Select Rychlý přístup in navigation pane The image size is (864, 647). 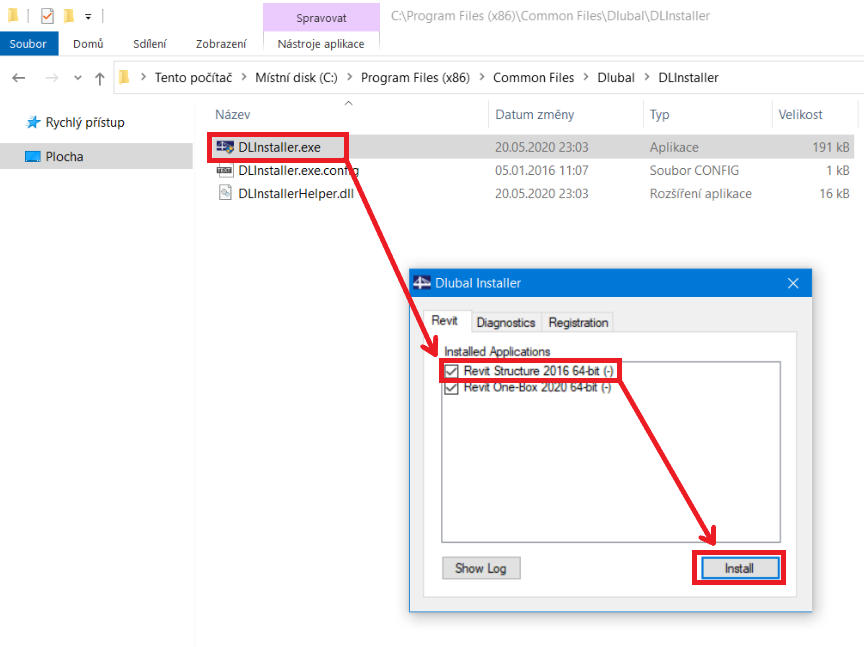[84, 122]
